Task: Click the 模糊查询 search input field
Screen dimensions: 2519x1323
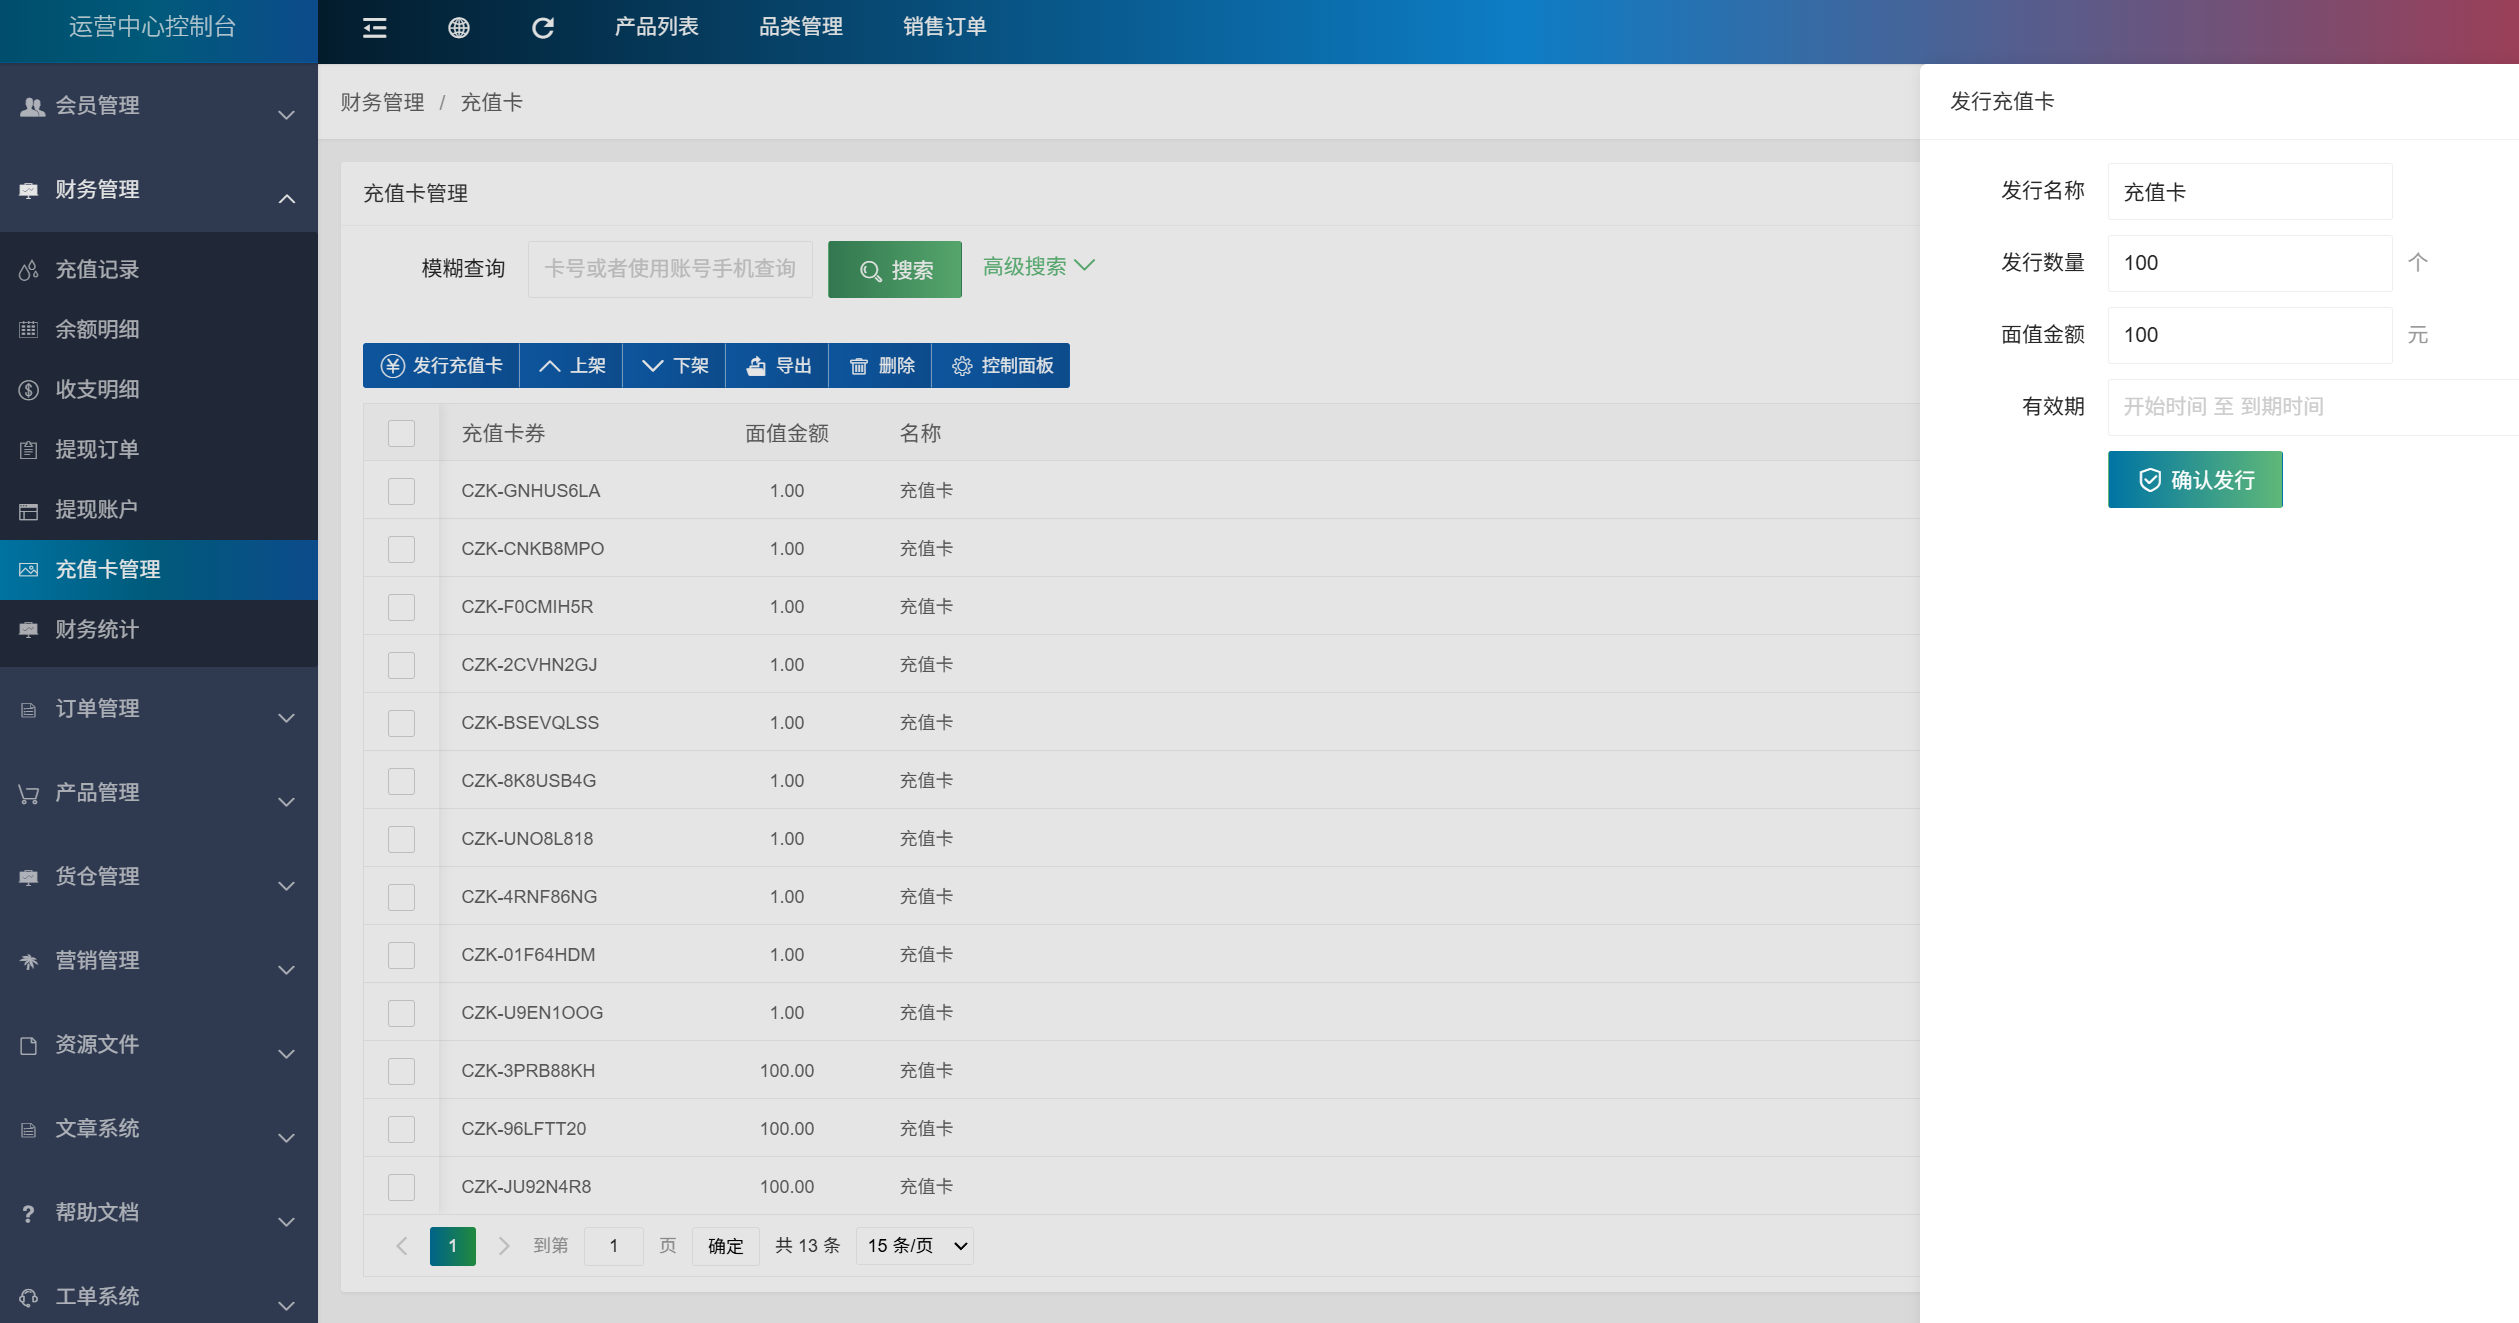Action: [670, 269]
